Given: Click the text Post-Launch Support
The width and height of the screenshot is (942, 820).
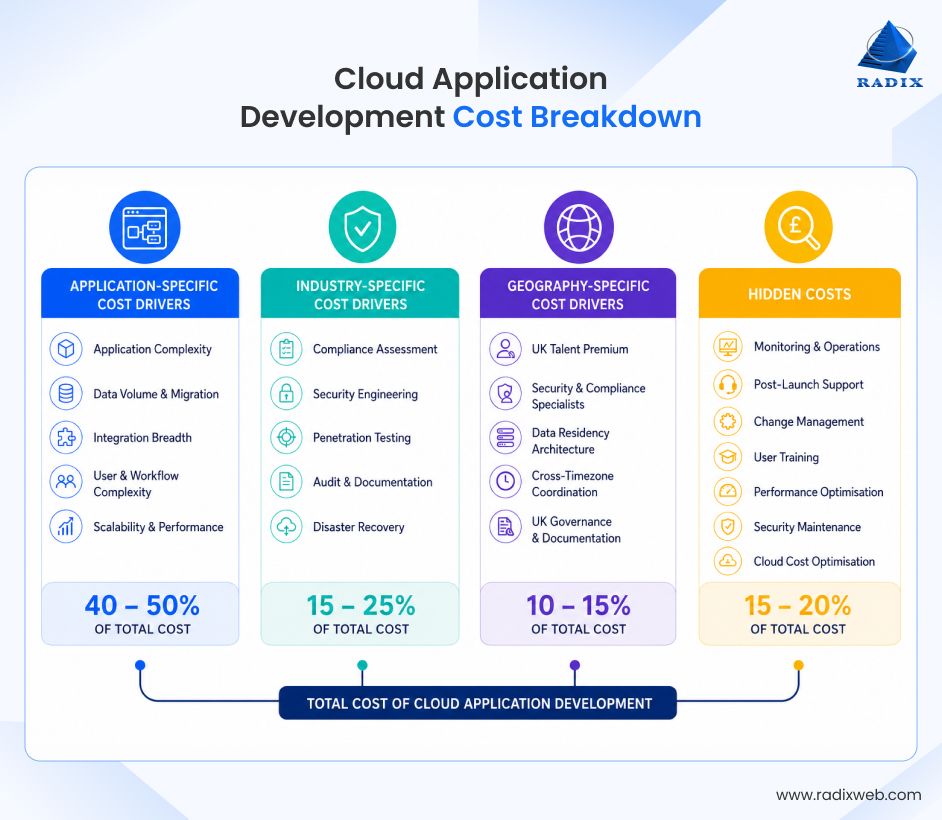Looking at the screenshot, I should click(809, 384).
